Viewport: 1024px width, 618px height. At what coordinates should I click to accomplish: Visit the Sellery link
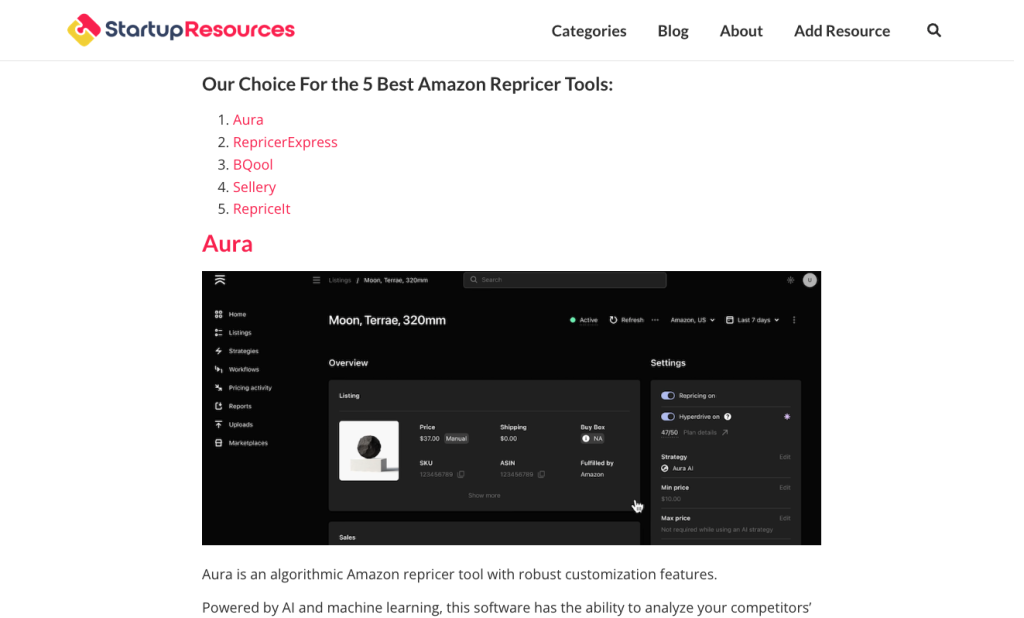coord(254,187)
